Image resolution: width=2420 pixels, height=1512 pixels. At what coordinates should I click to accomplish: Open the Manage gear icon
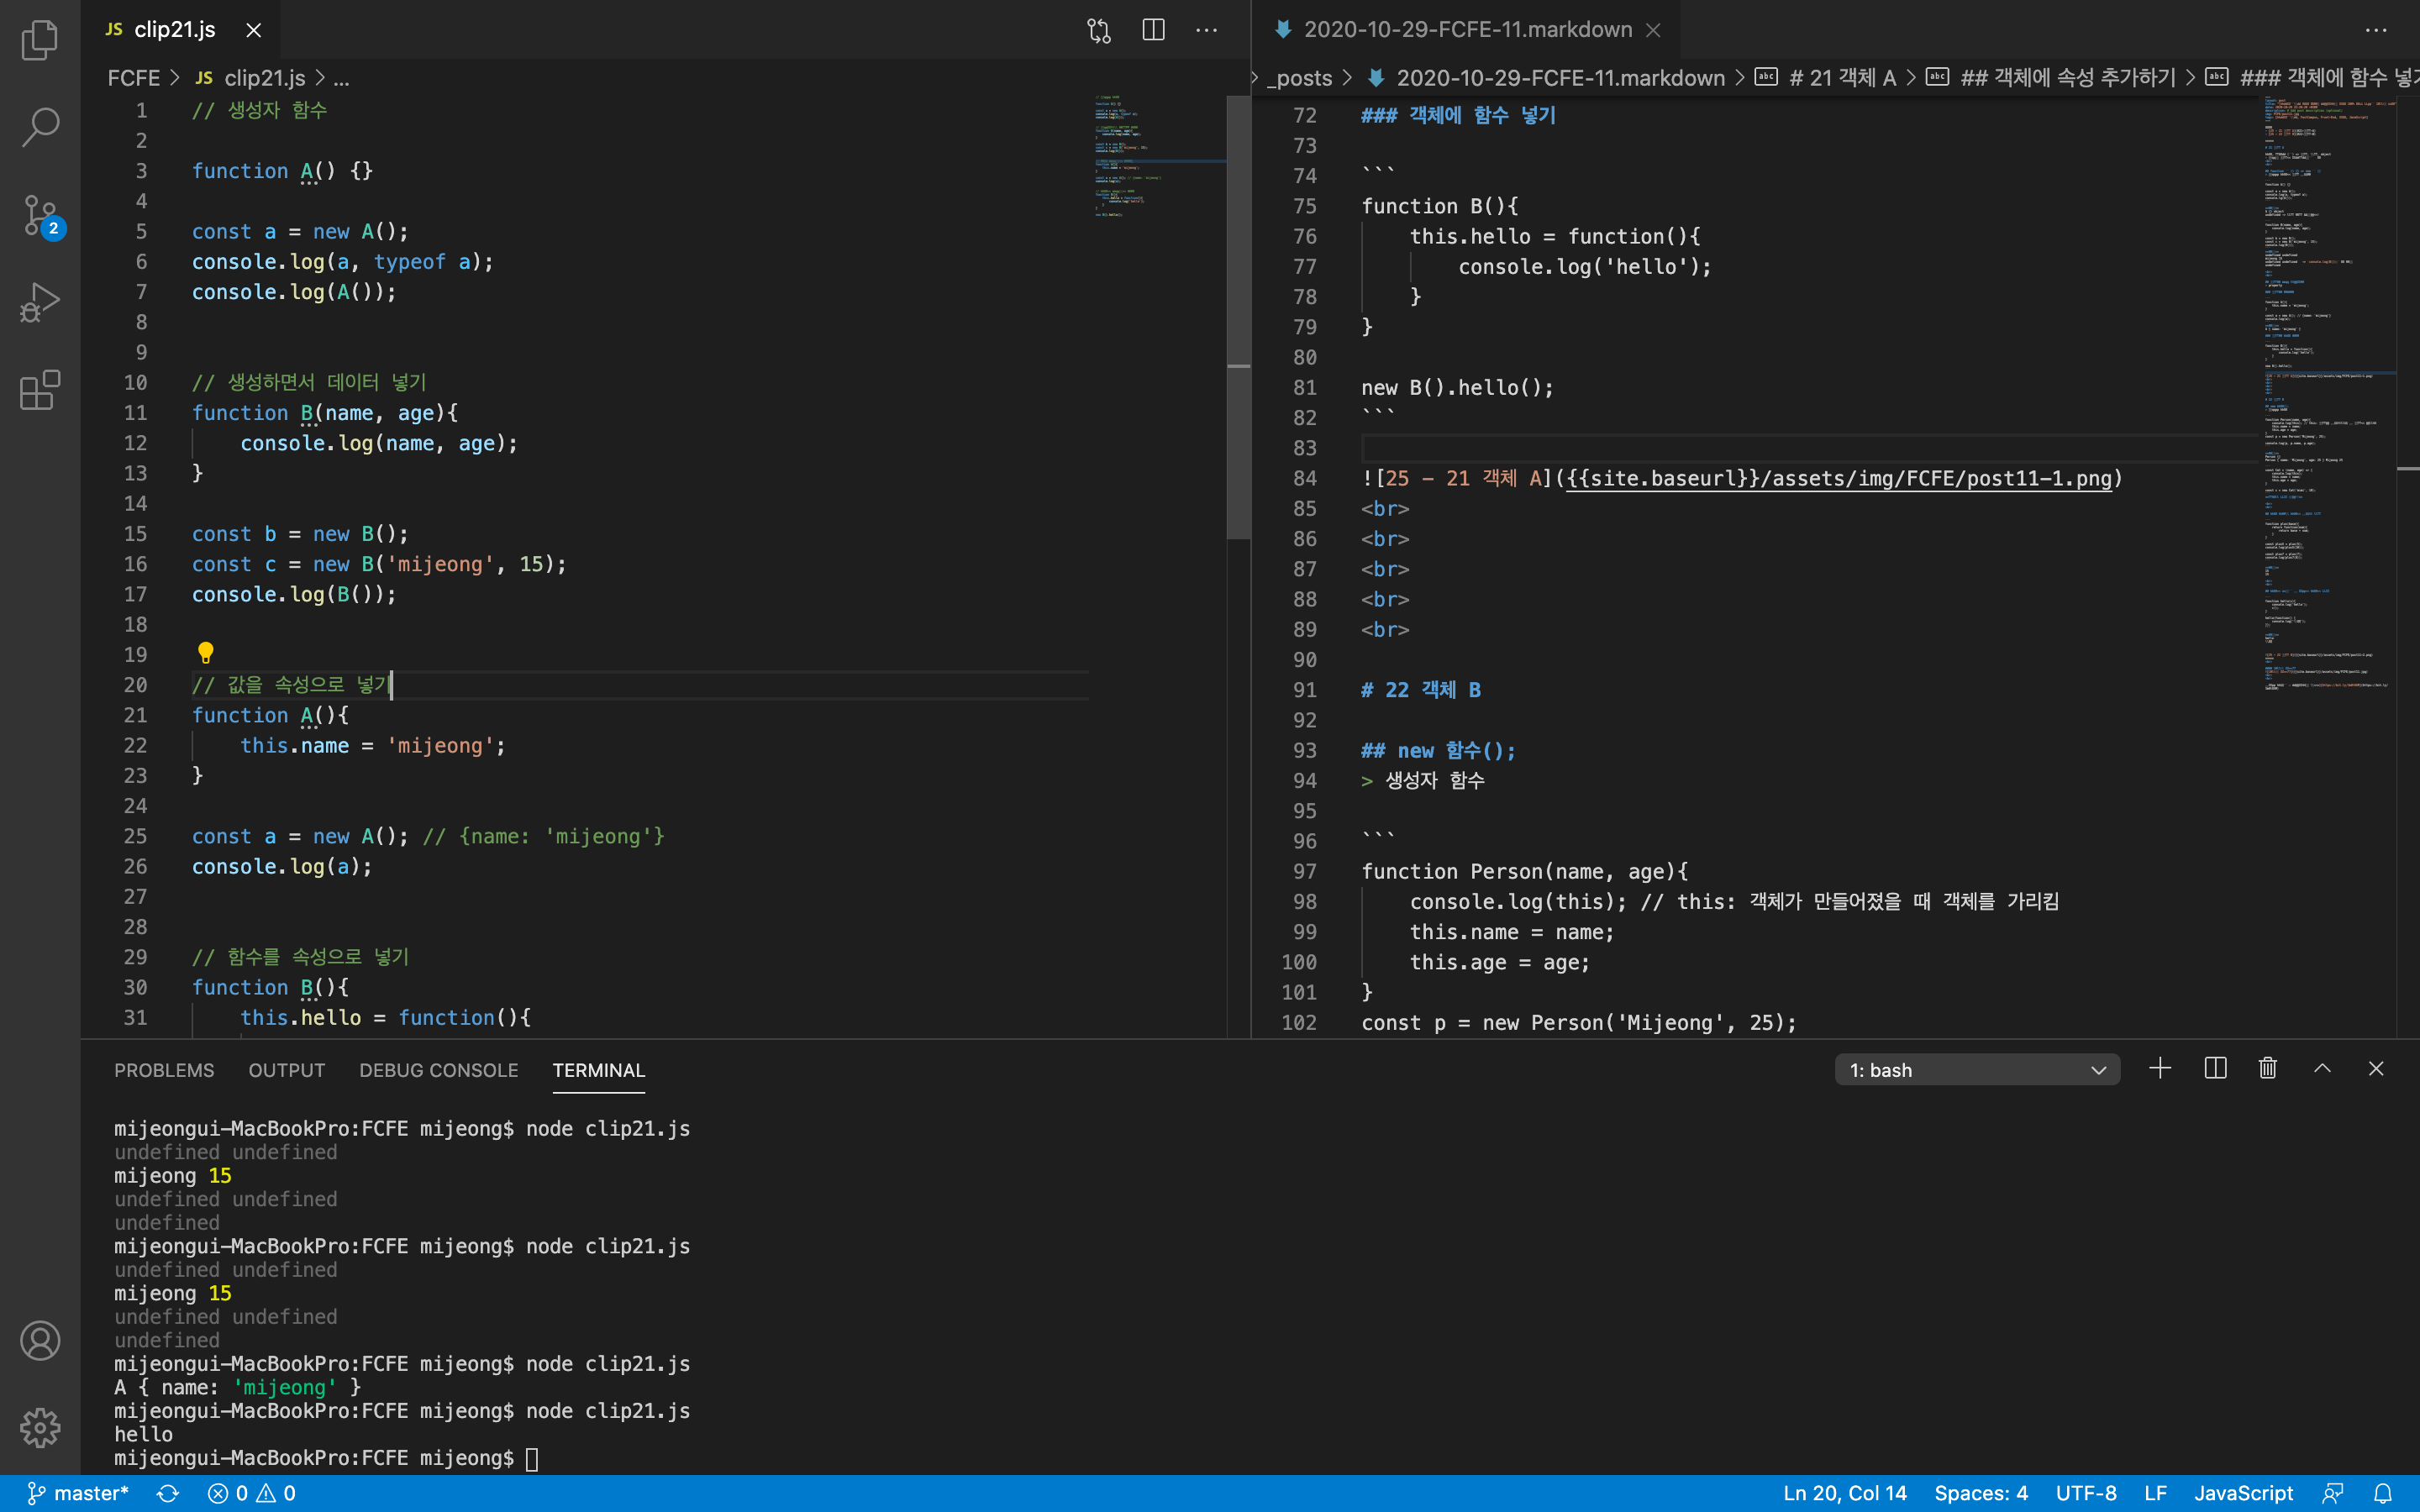click(40, 1427)
